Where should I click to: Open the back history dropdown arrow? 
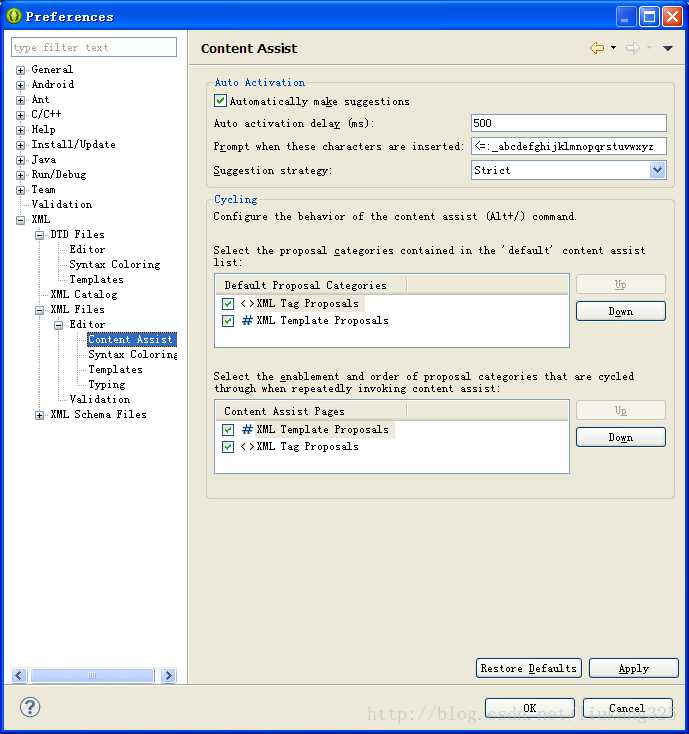[613, 48]
